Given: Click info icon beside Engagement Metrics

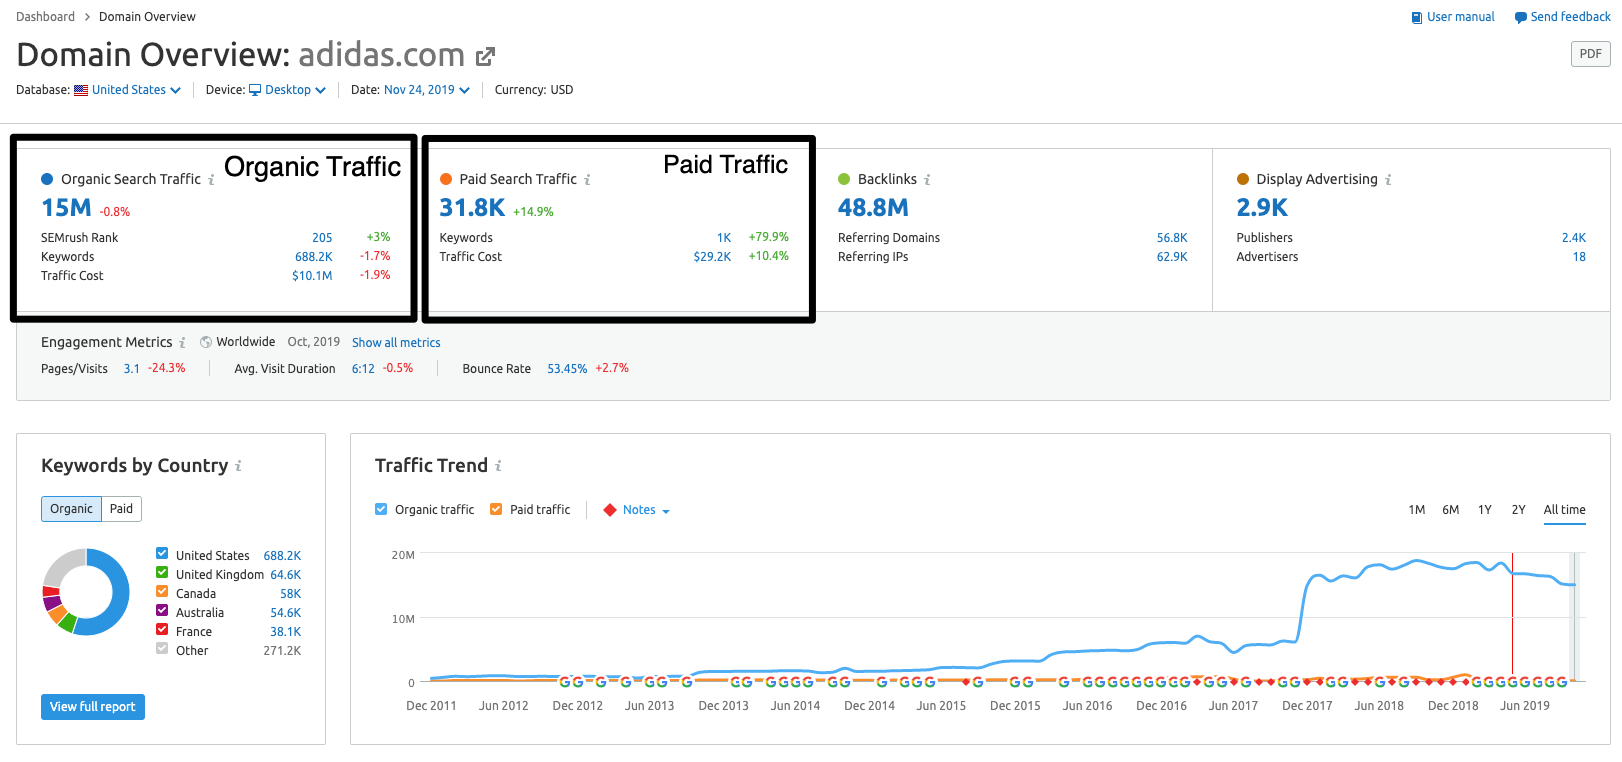Looking at the screenshot, I should point(182,343).
